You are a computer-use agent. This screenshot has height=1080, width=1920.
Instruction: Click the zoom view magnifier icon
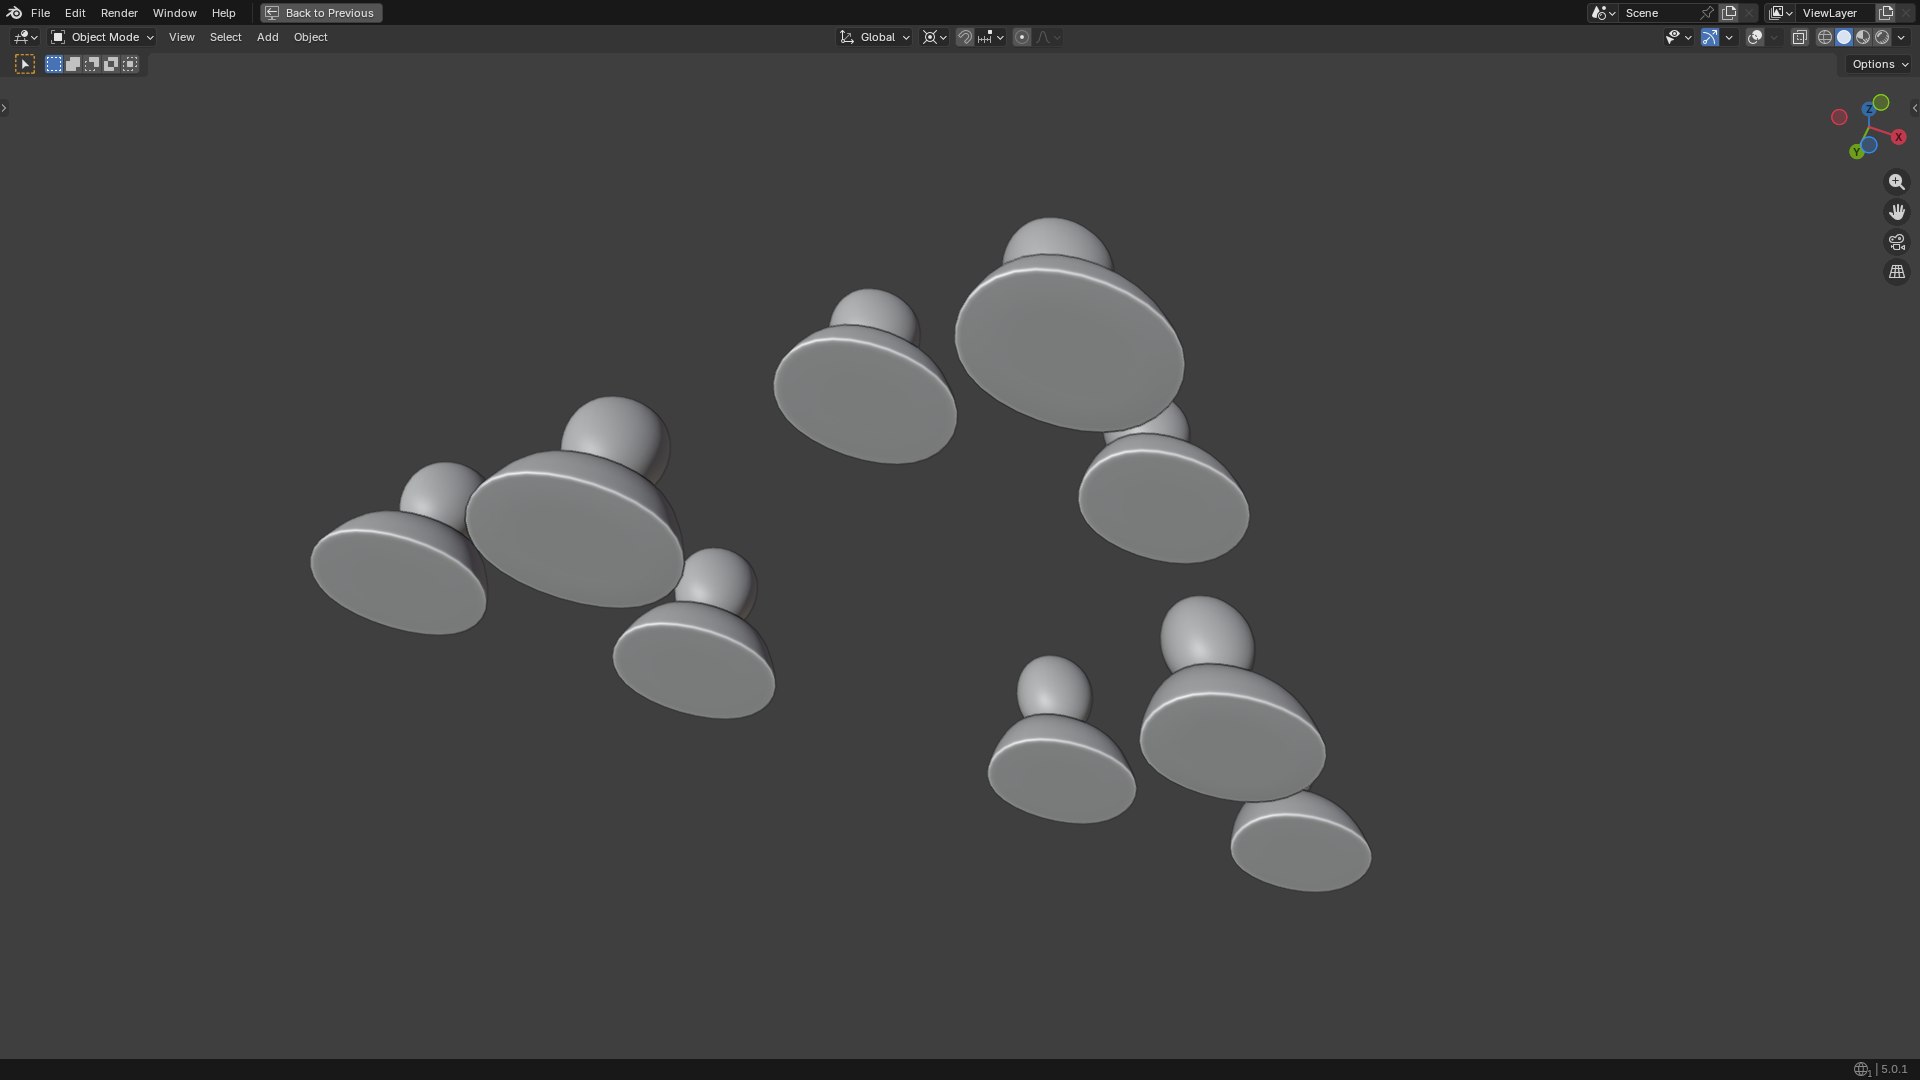(x=1896, y=182)
